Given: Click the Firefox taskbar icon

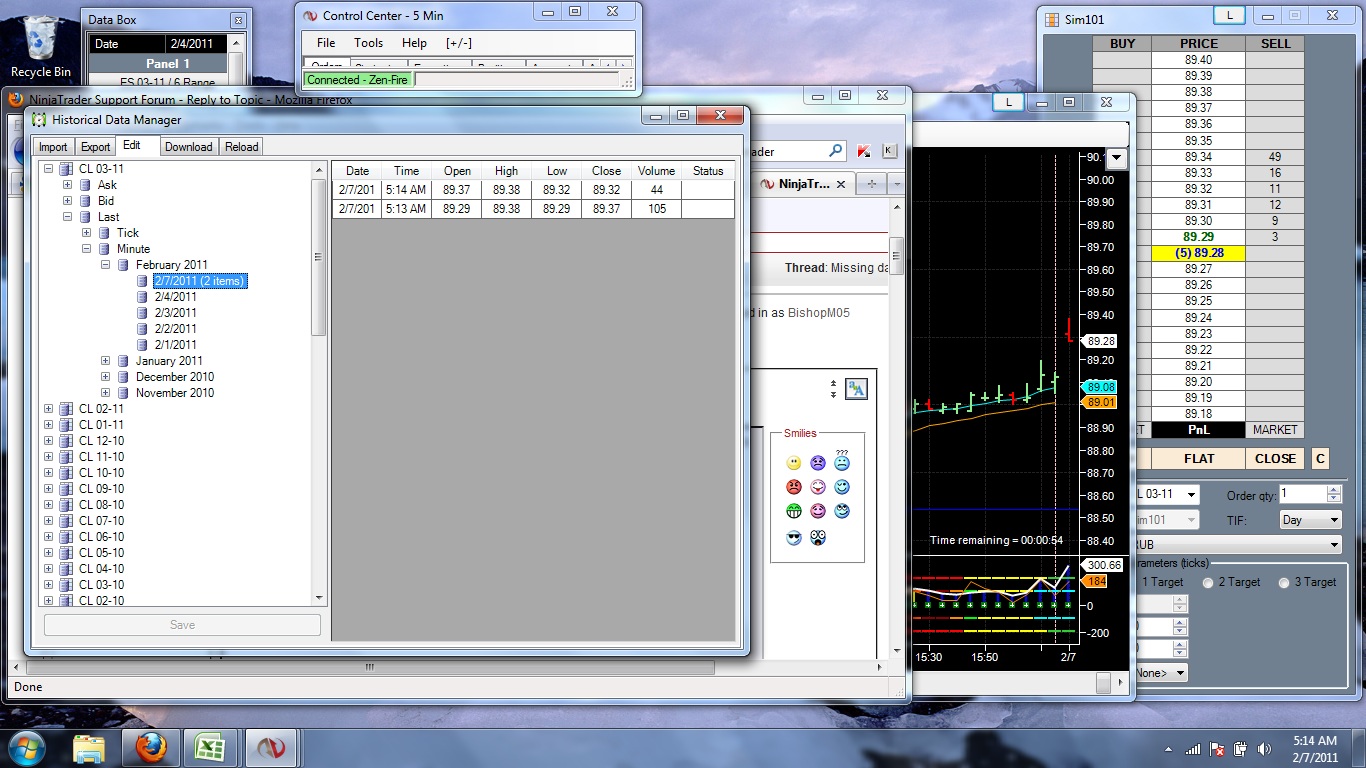Looking at the screenshot, I should point(150,748).
